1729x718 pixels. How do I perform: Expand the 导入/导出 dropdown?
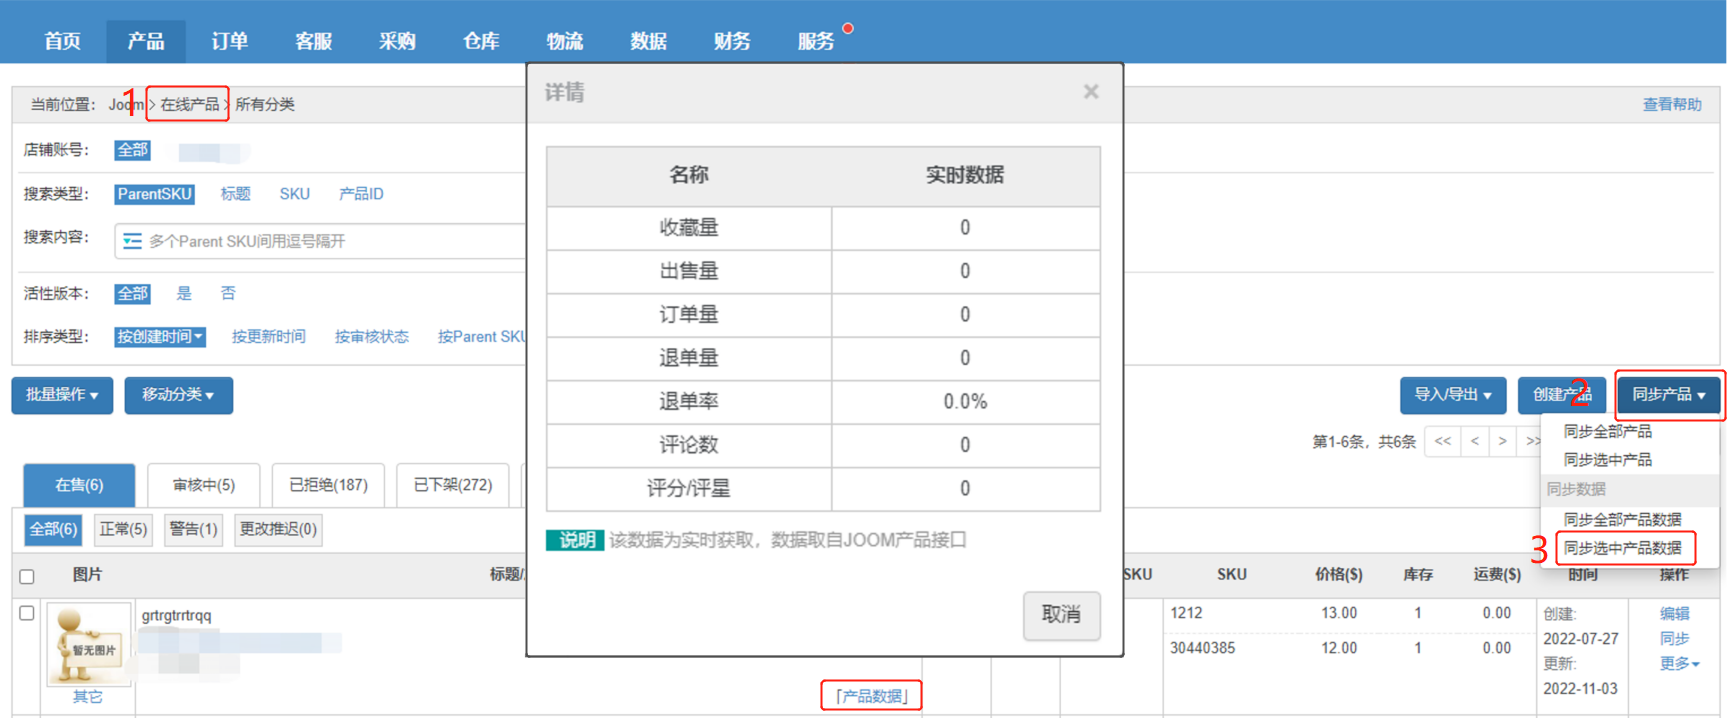(x=1452, y=395)
